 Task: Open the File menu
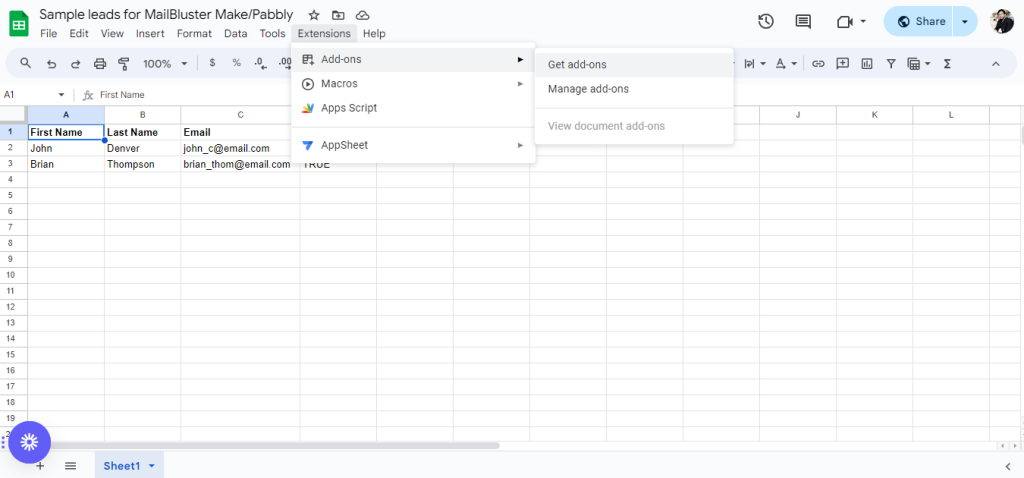48,33
